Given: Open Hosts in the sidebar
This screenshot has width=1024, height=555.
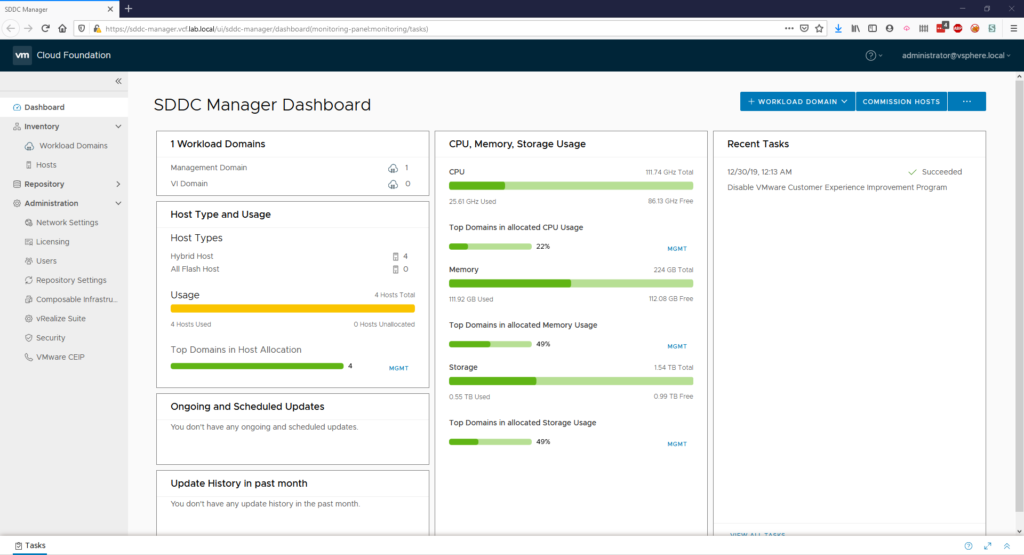Looking at the screenshot, I should click(x=46, y=165).
